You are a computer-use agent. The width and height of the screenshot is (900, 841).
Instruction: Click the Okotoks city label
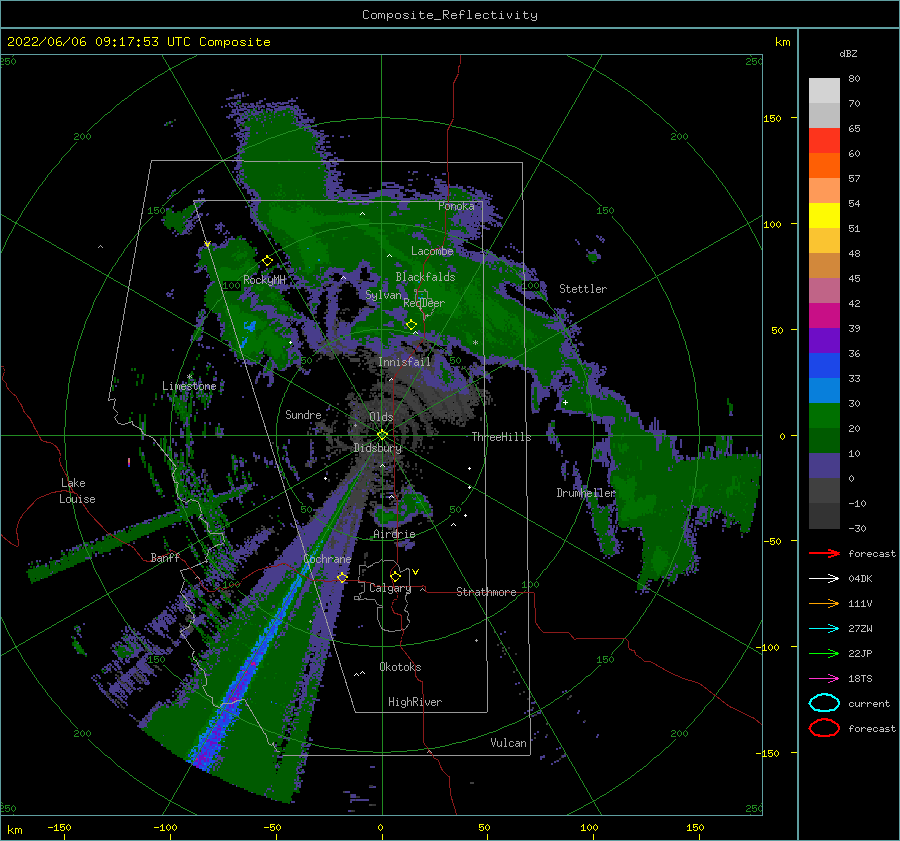coord(400,668)
